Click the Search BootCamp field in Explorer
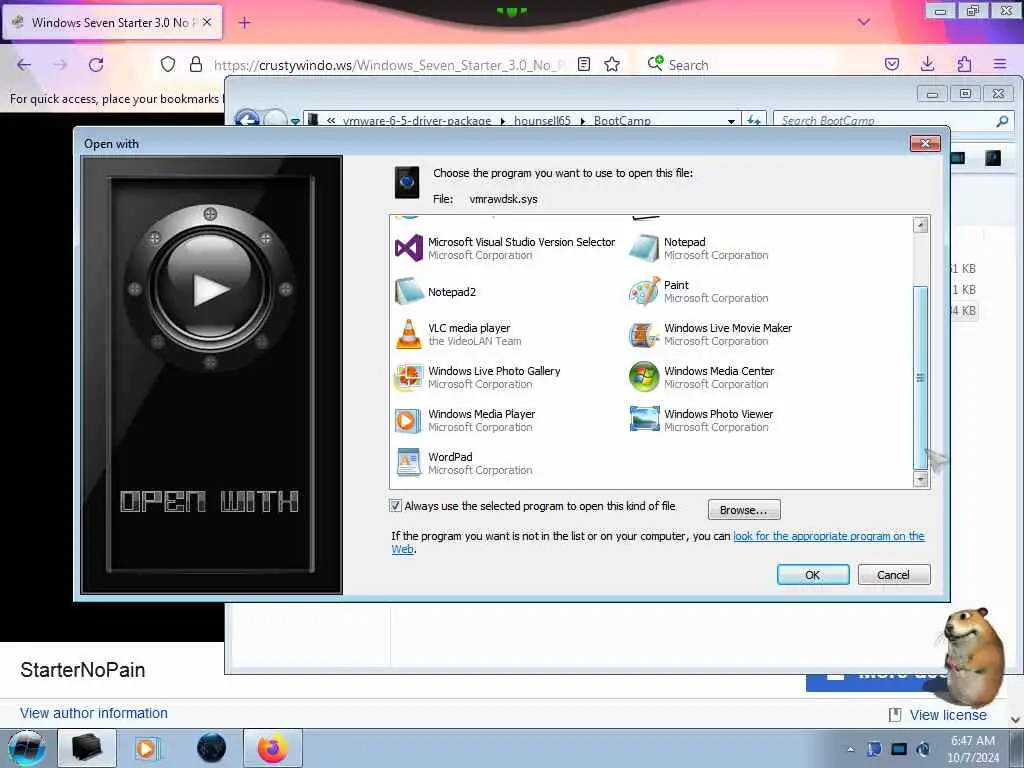1024x768 pixels. [x=886, y=120]
